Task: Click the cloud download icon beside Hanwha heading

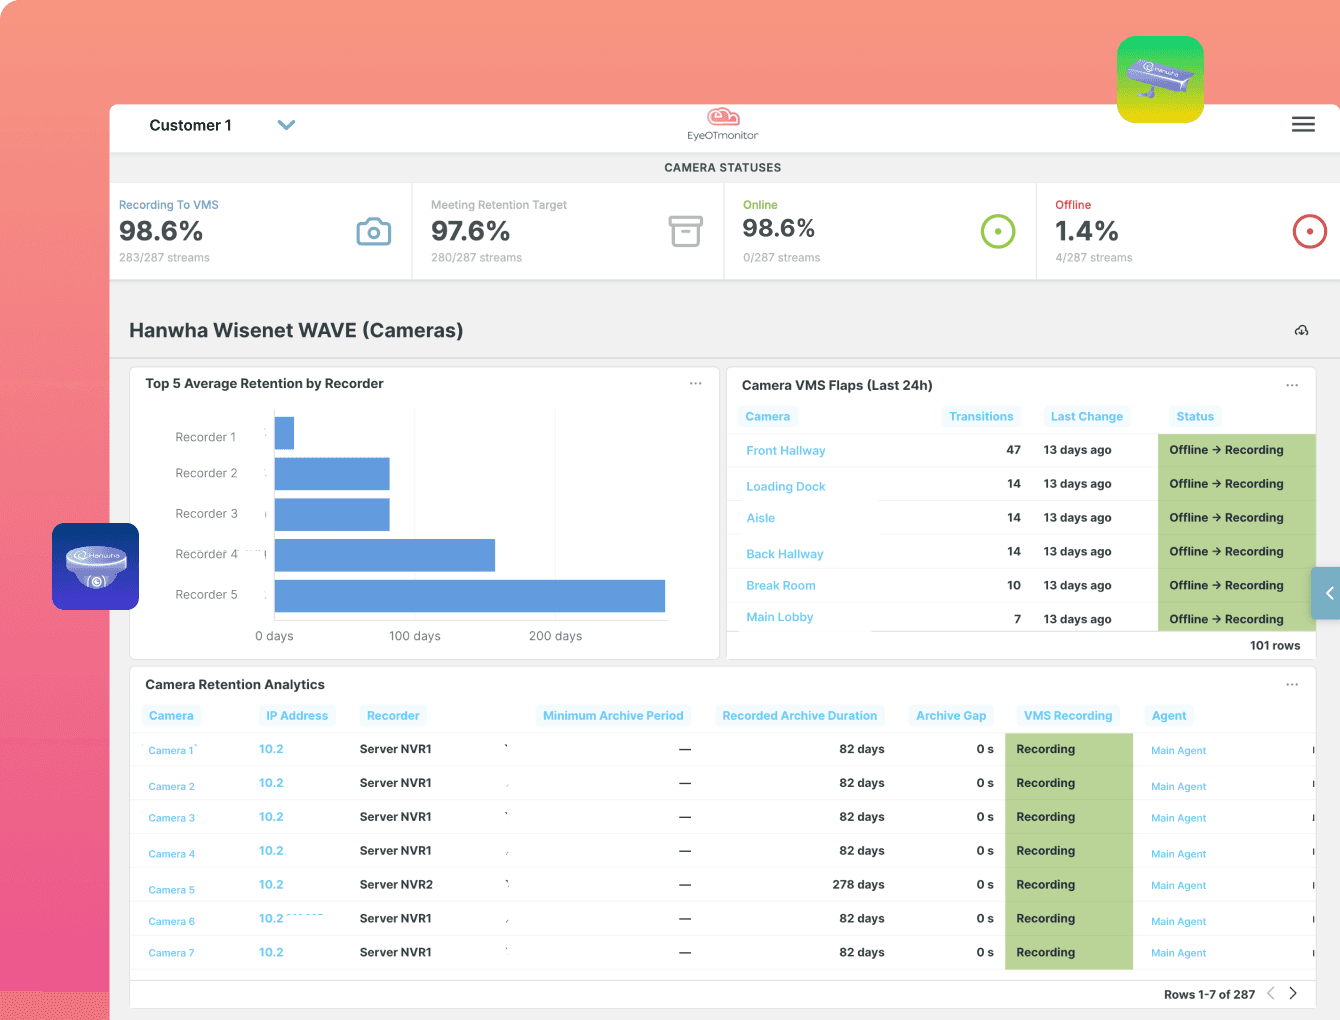Action: [x=1302, y=330]
